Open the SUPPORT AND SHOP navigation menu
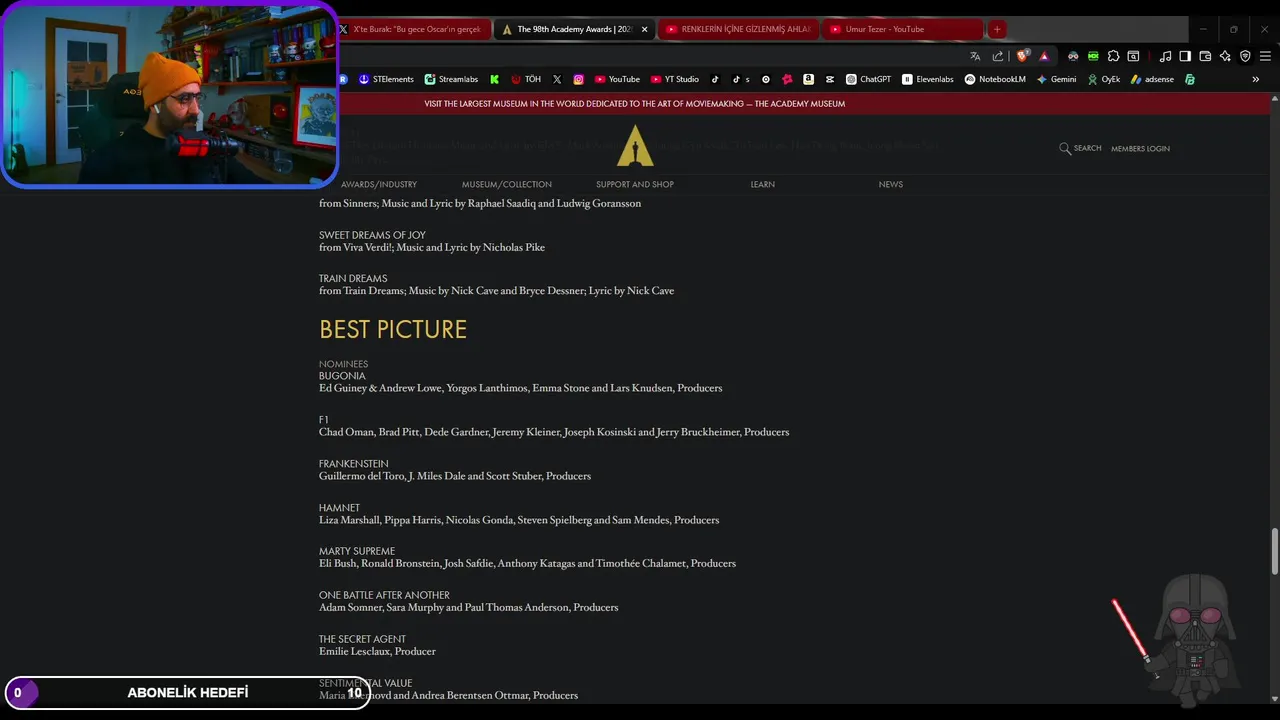 635,184
